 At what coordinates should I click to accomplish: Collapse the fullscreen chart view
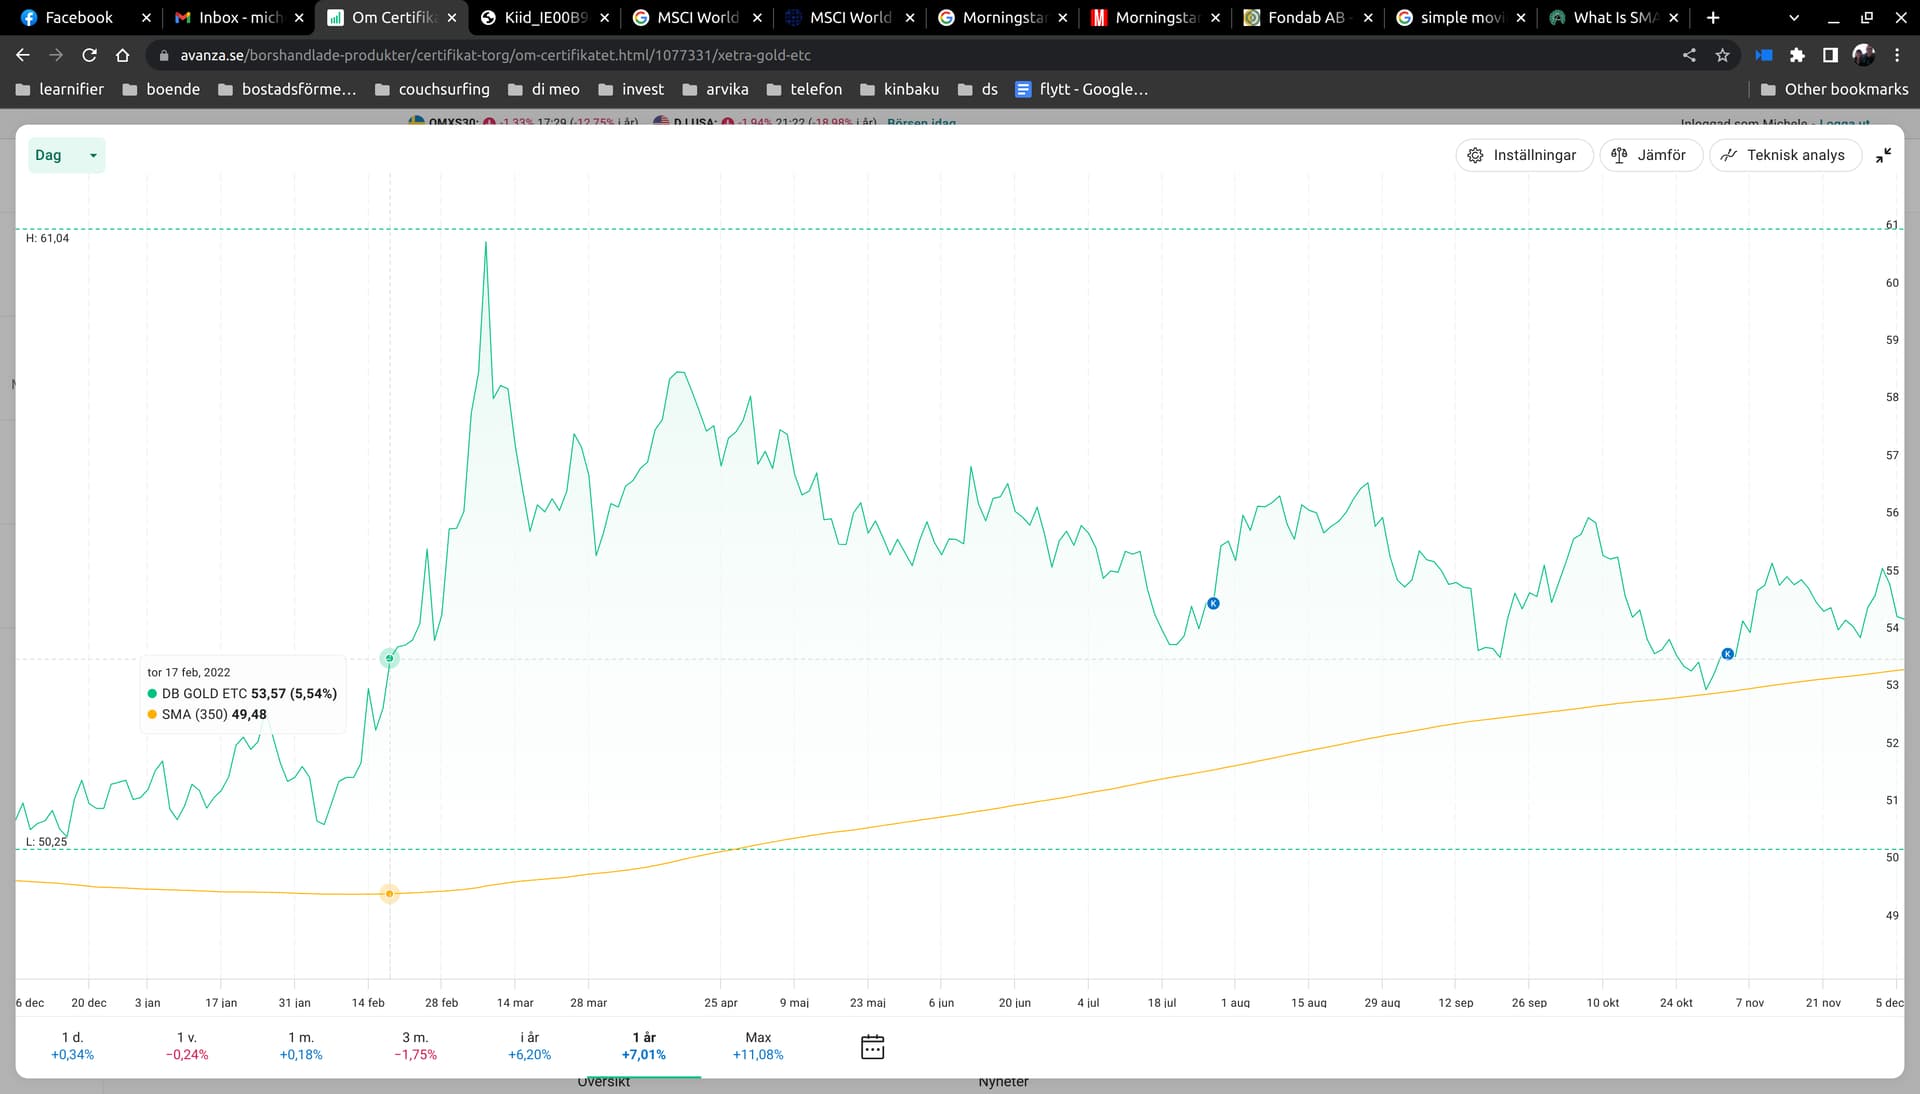coord(1883,155)
